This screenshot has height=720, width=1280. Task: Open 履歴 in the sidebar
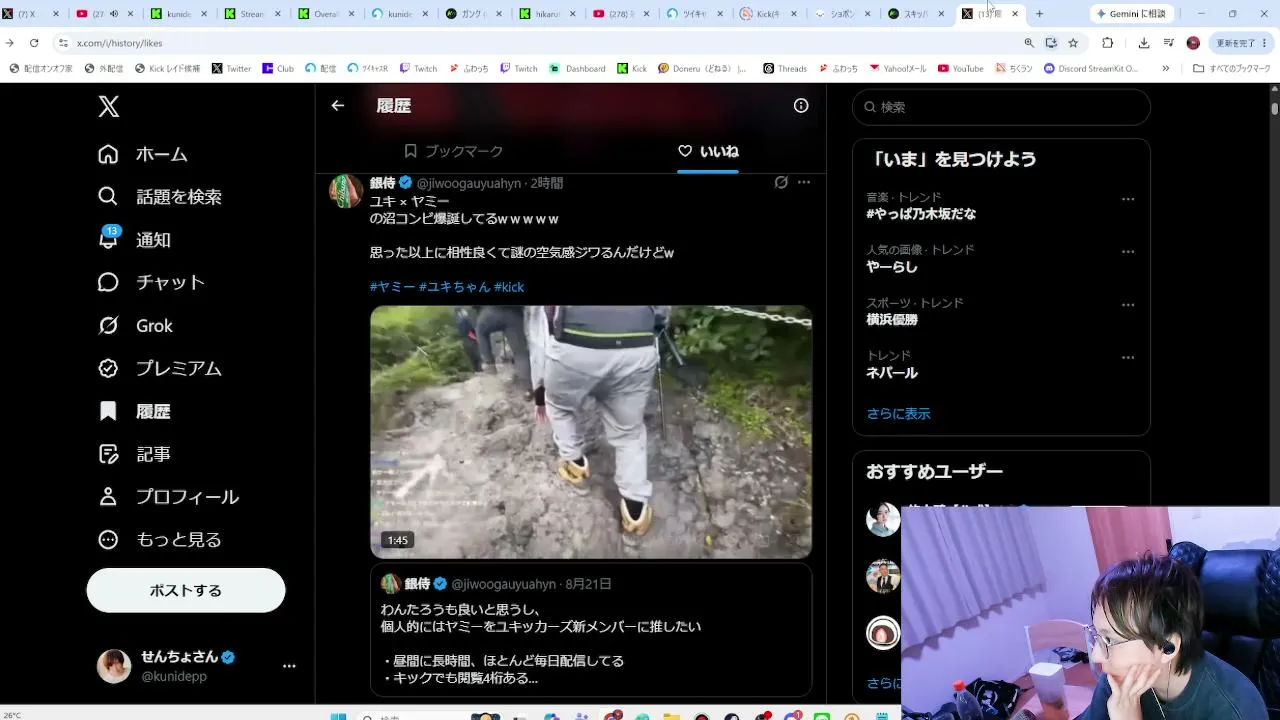click(x=134, y=411)
